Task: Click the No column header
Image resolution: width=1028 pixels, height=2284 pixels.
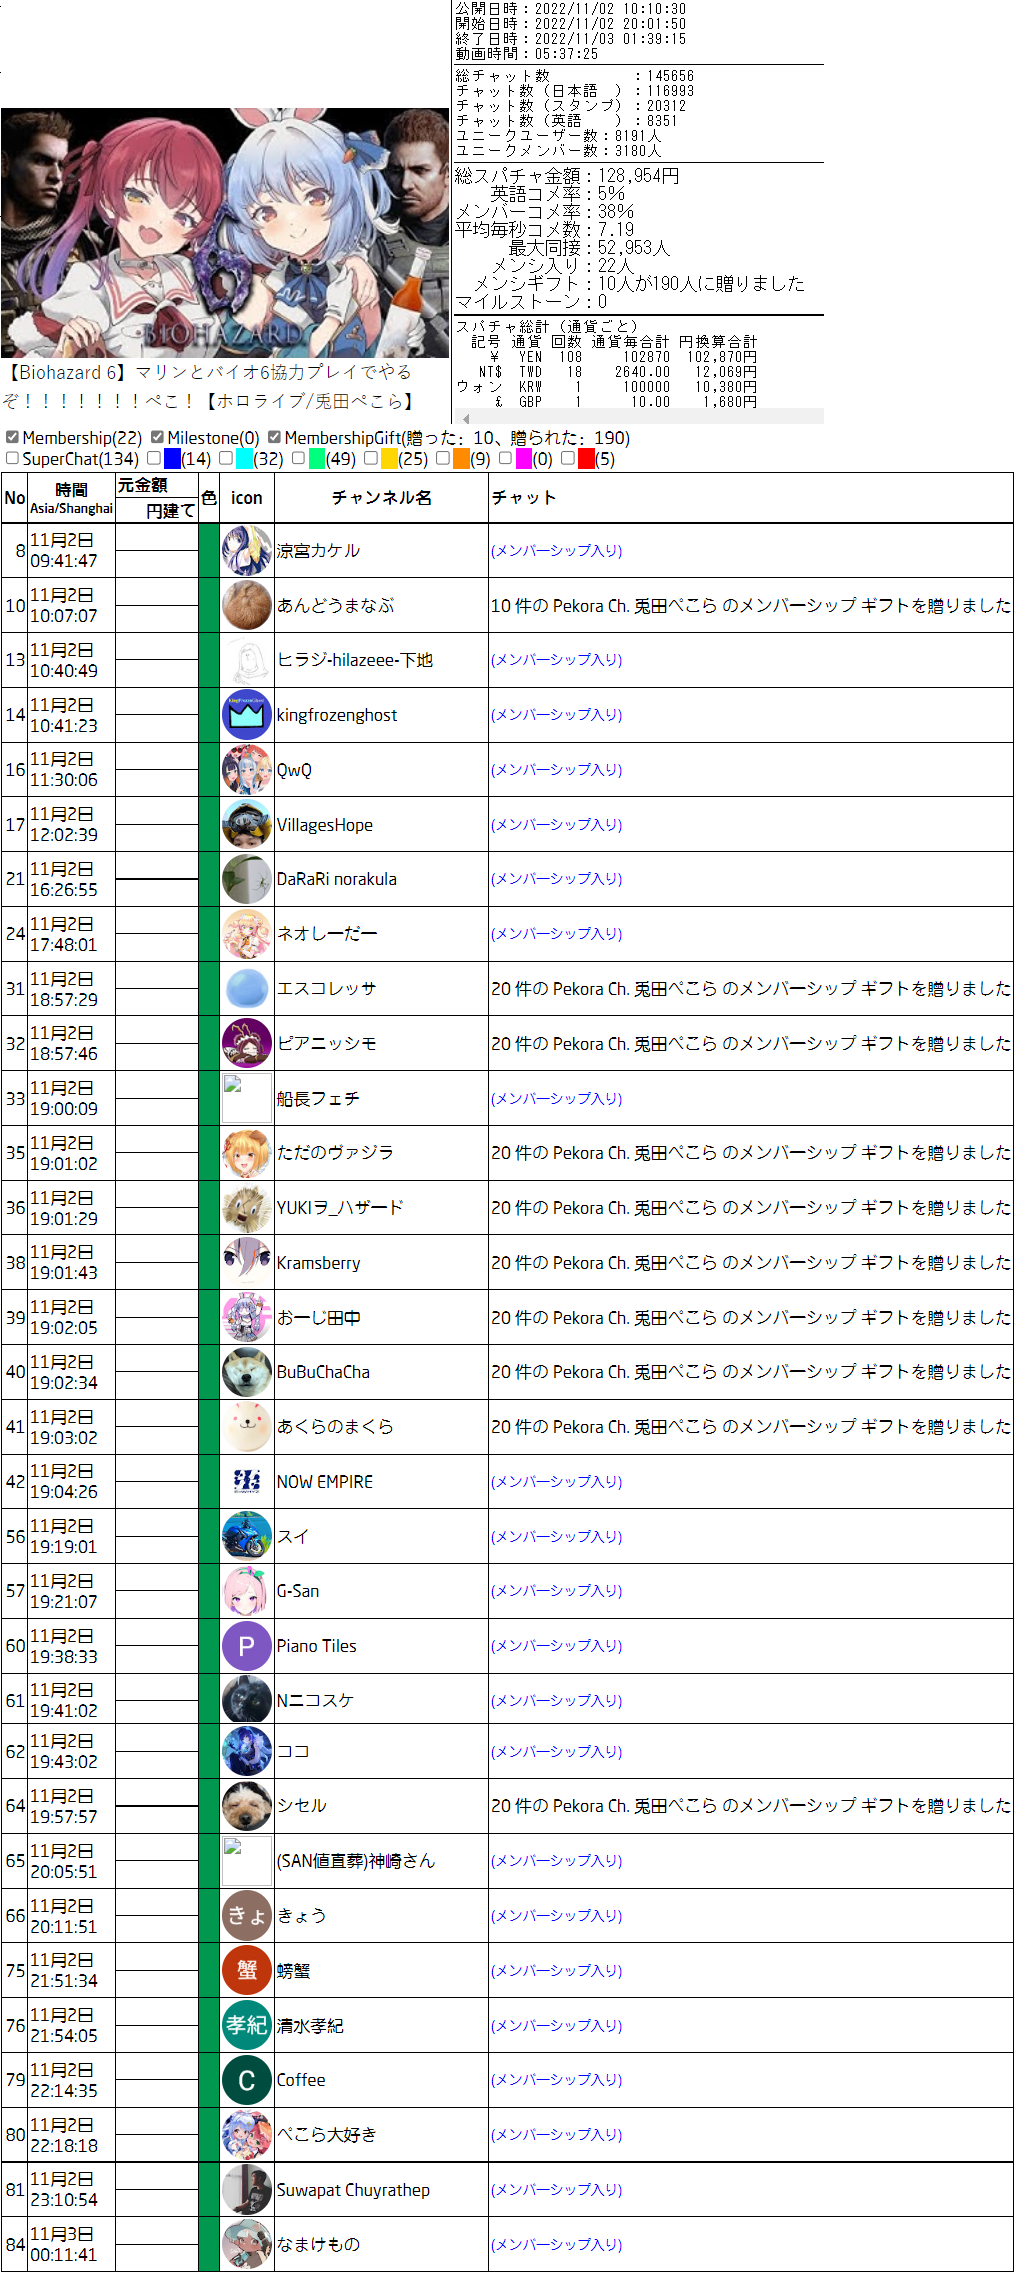Action: coord(14,498)
